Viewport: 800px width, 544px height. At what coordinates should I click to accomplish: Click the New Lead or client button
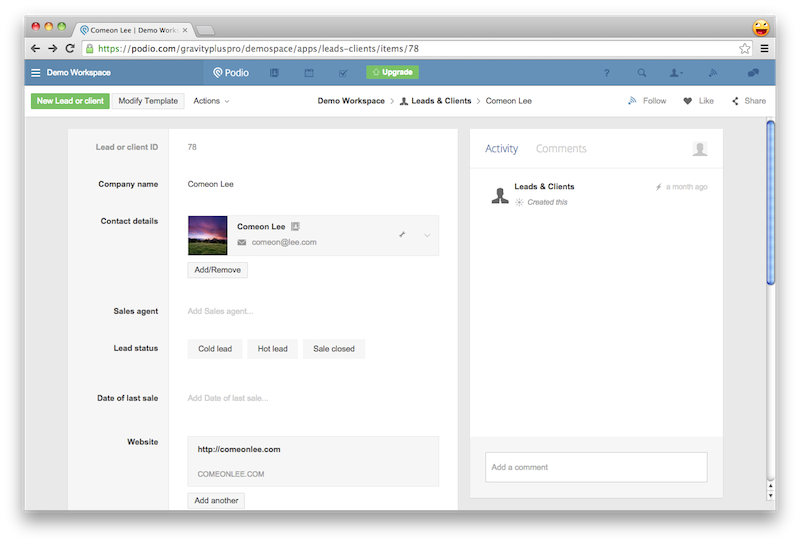pyautogui.click(x=70, y=101)
